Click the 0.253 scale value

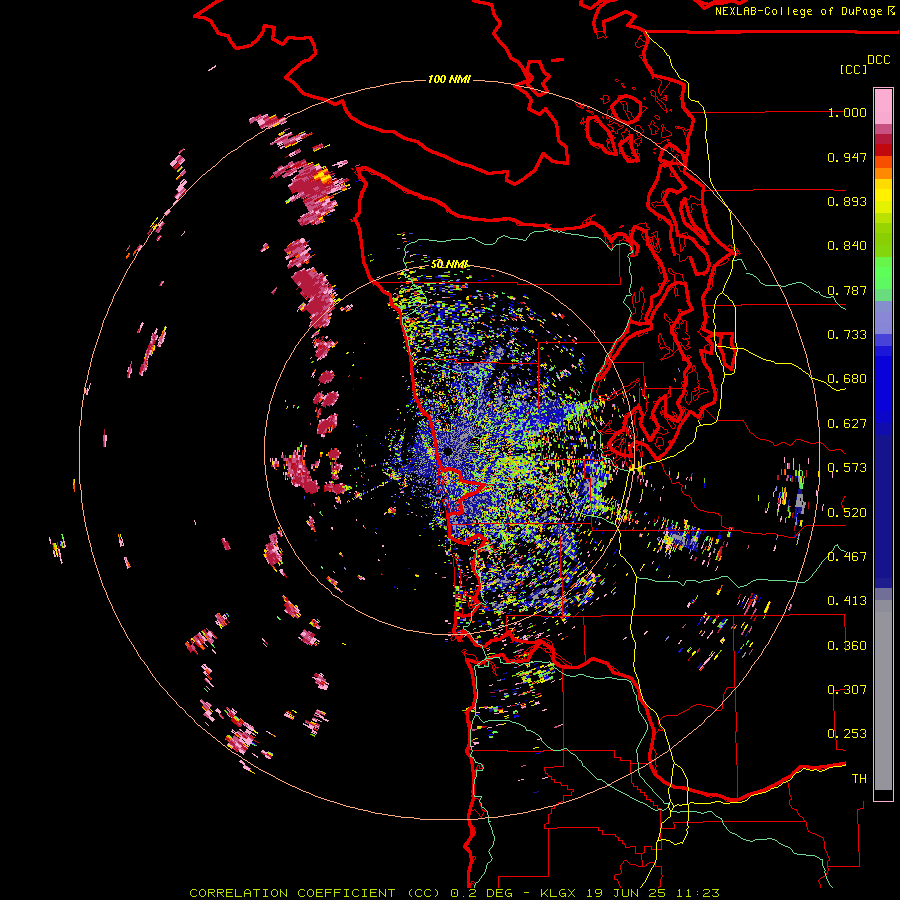pos(847,734)
